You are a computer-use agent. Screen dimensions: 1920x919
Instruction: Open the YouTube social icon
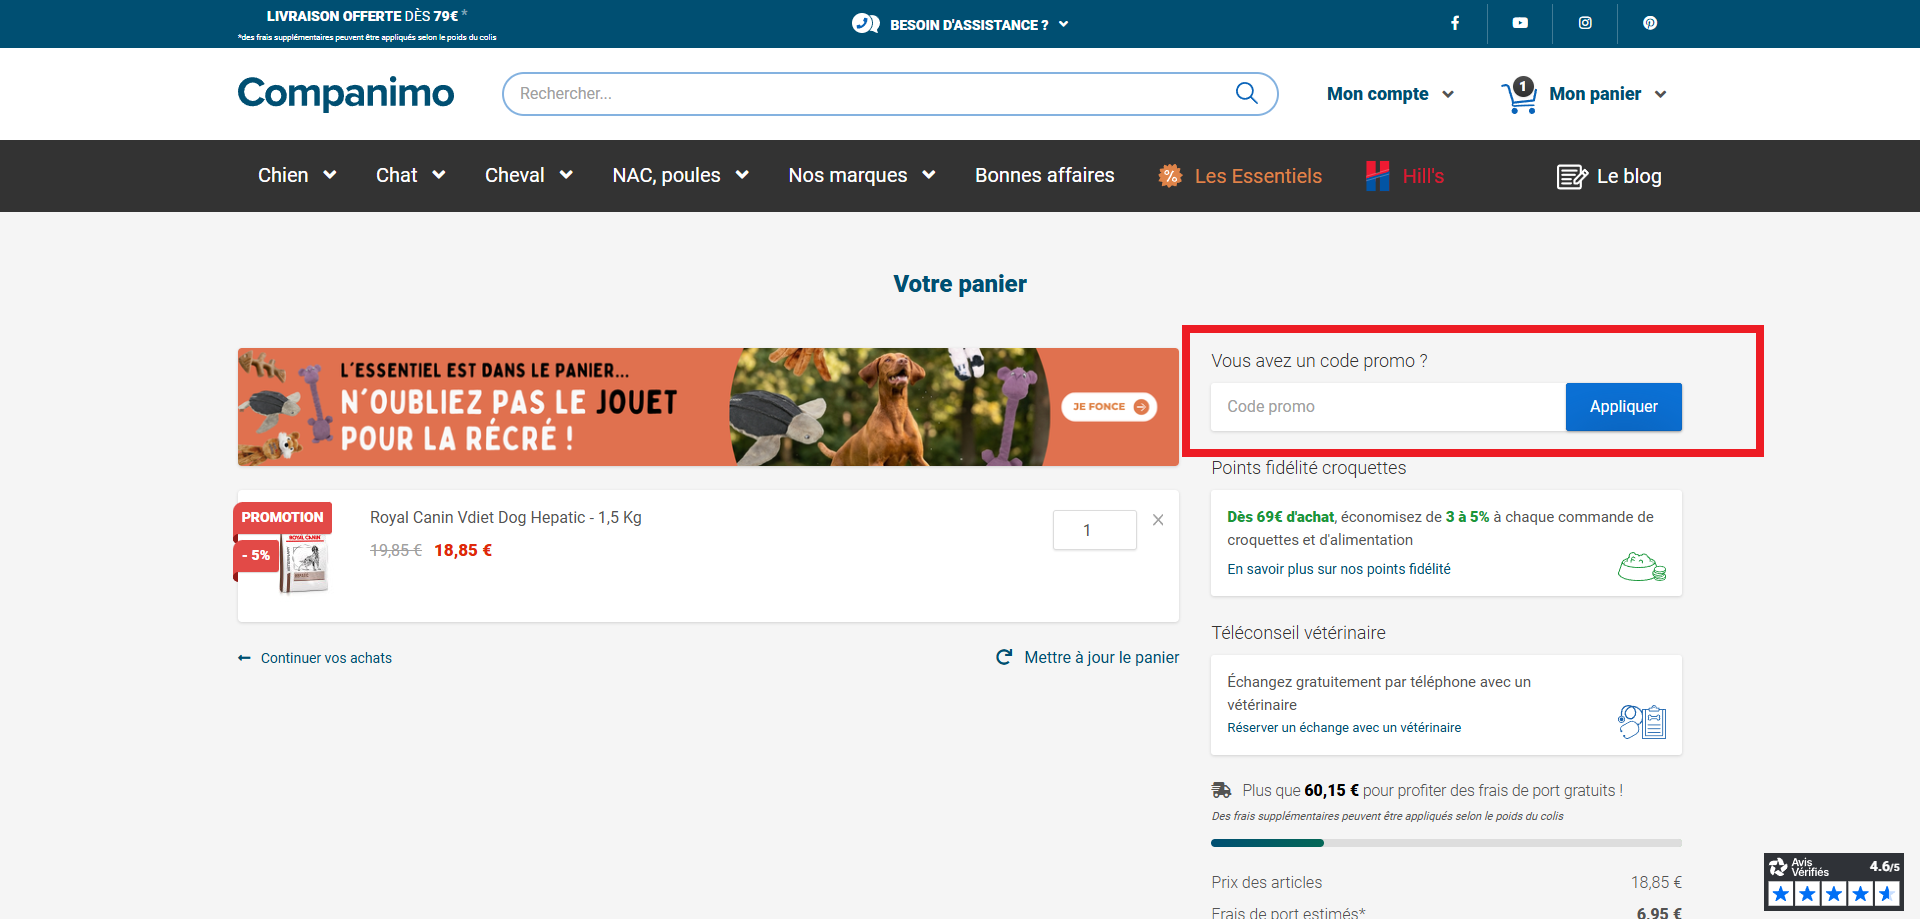(x=1520, y=23)
